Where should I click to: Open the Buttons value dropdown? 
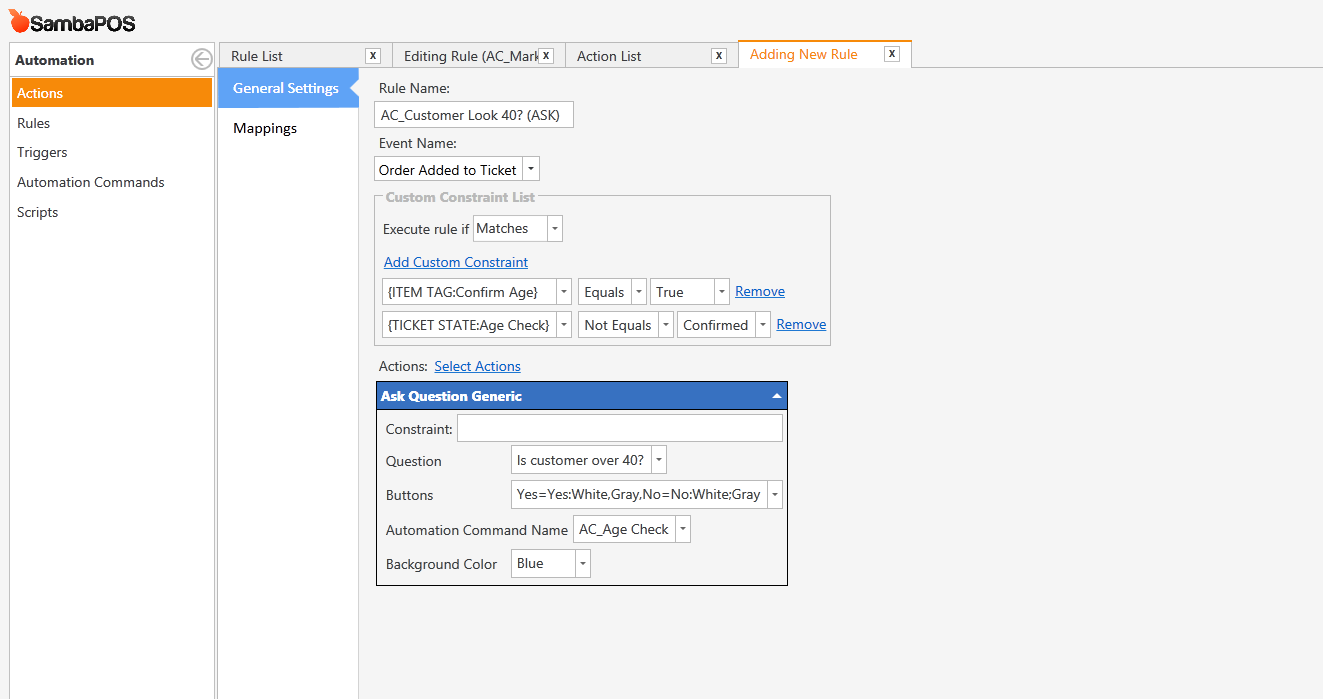[775, 494]
